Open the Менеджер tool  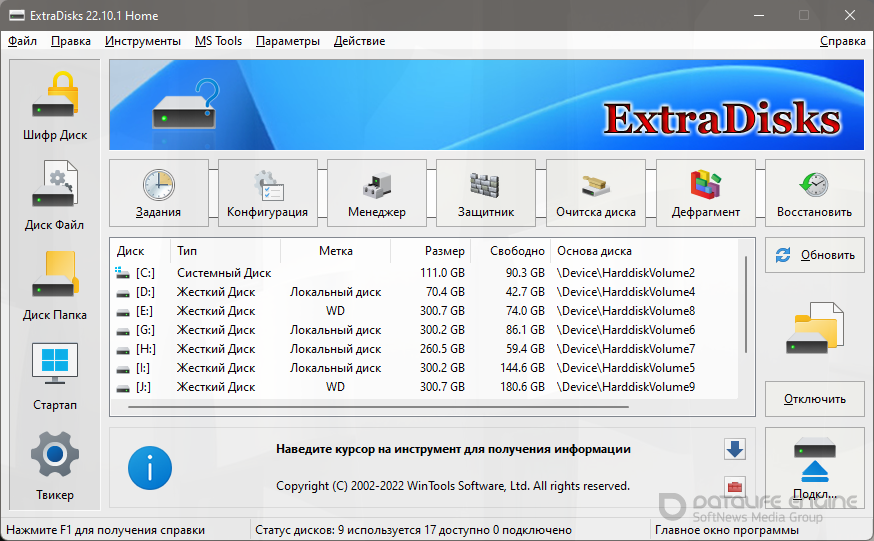(377, 193)
